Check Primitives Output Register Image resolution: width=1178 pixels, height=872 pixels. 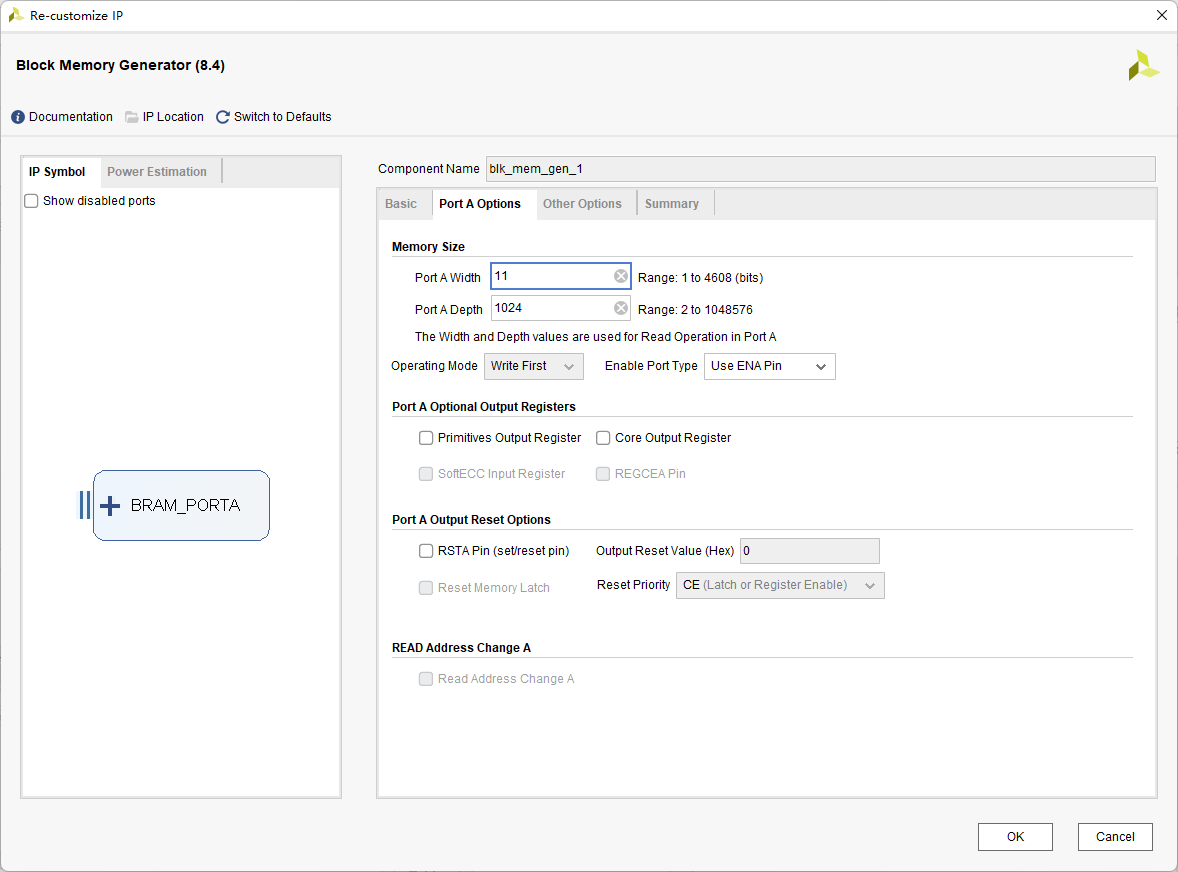(426, 438)
